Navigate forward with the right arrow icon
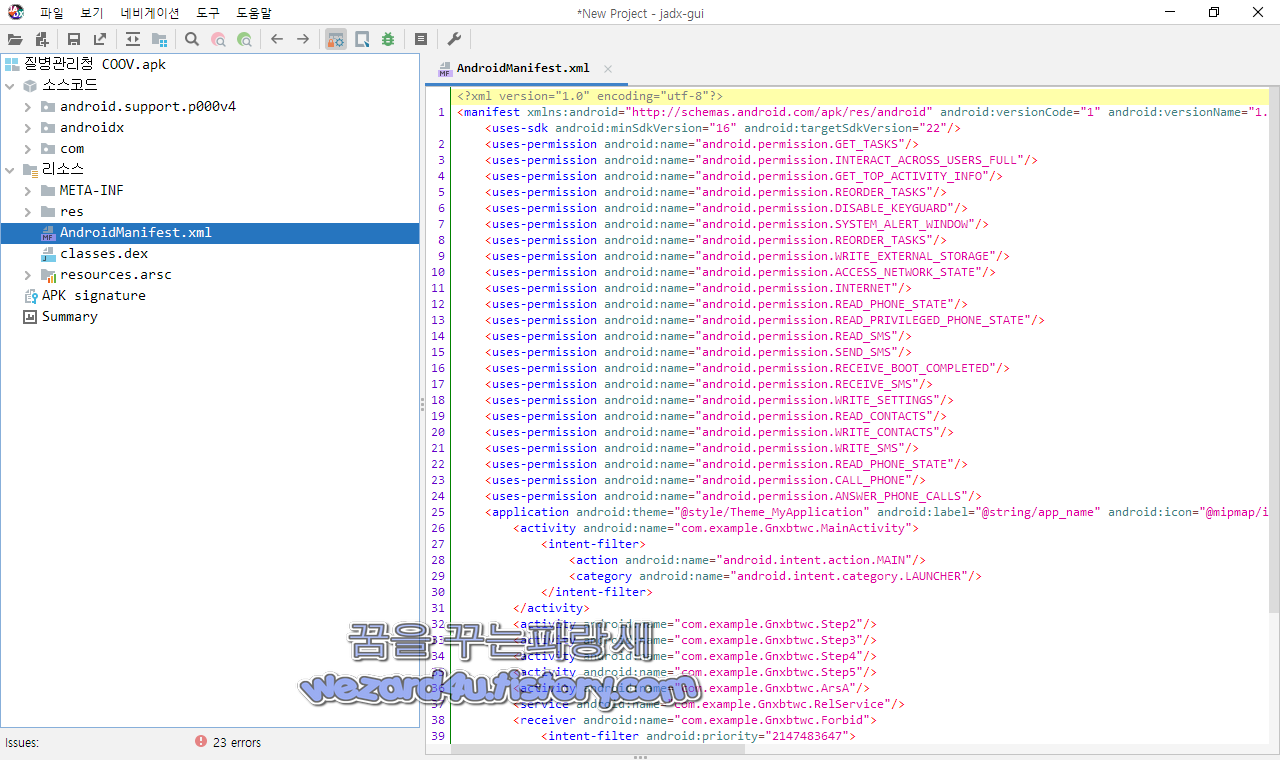Screen dimensions: 1280x760 (x=303, y=39)
